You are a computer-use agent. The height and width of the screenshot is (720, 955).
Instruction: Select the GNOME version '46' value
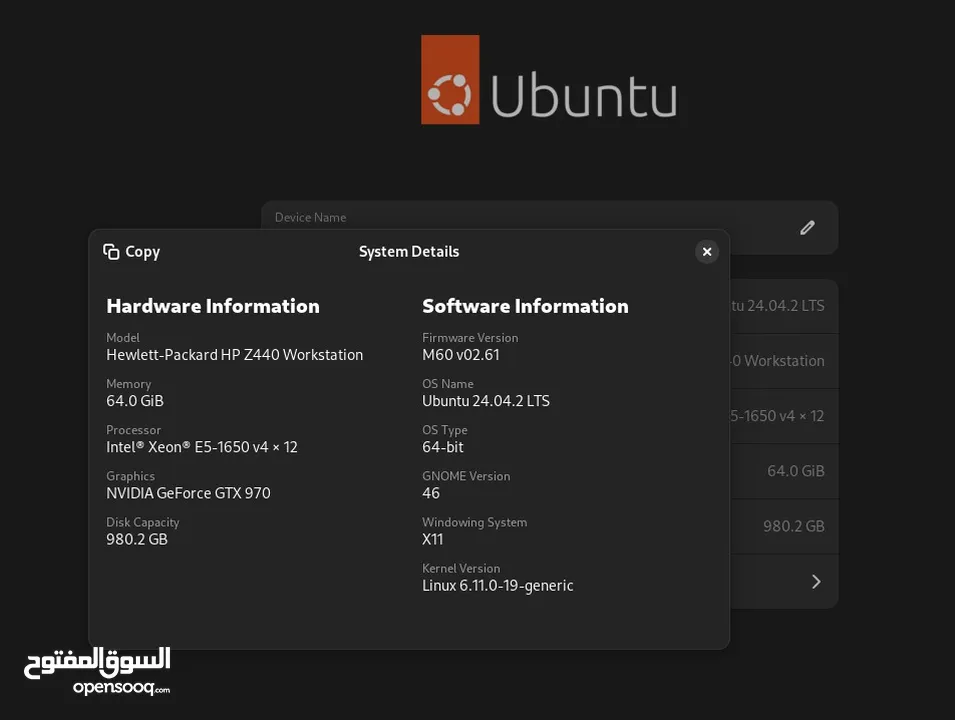431,493
